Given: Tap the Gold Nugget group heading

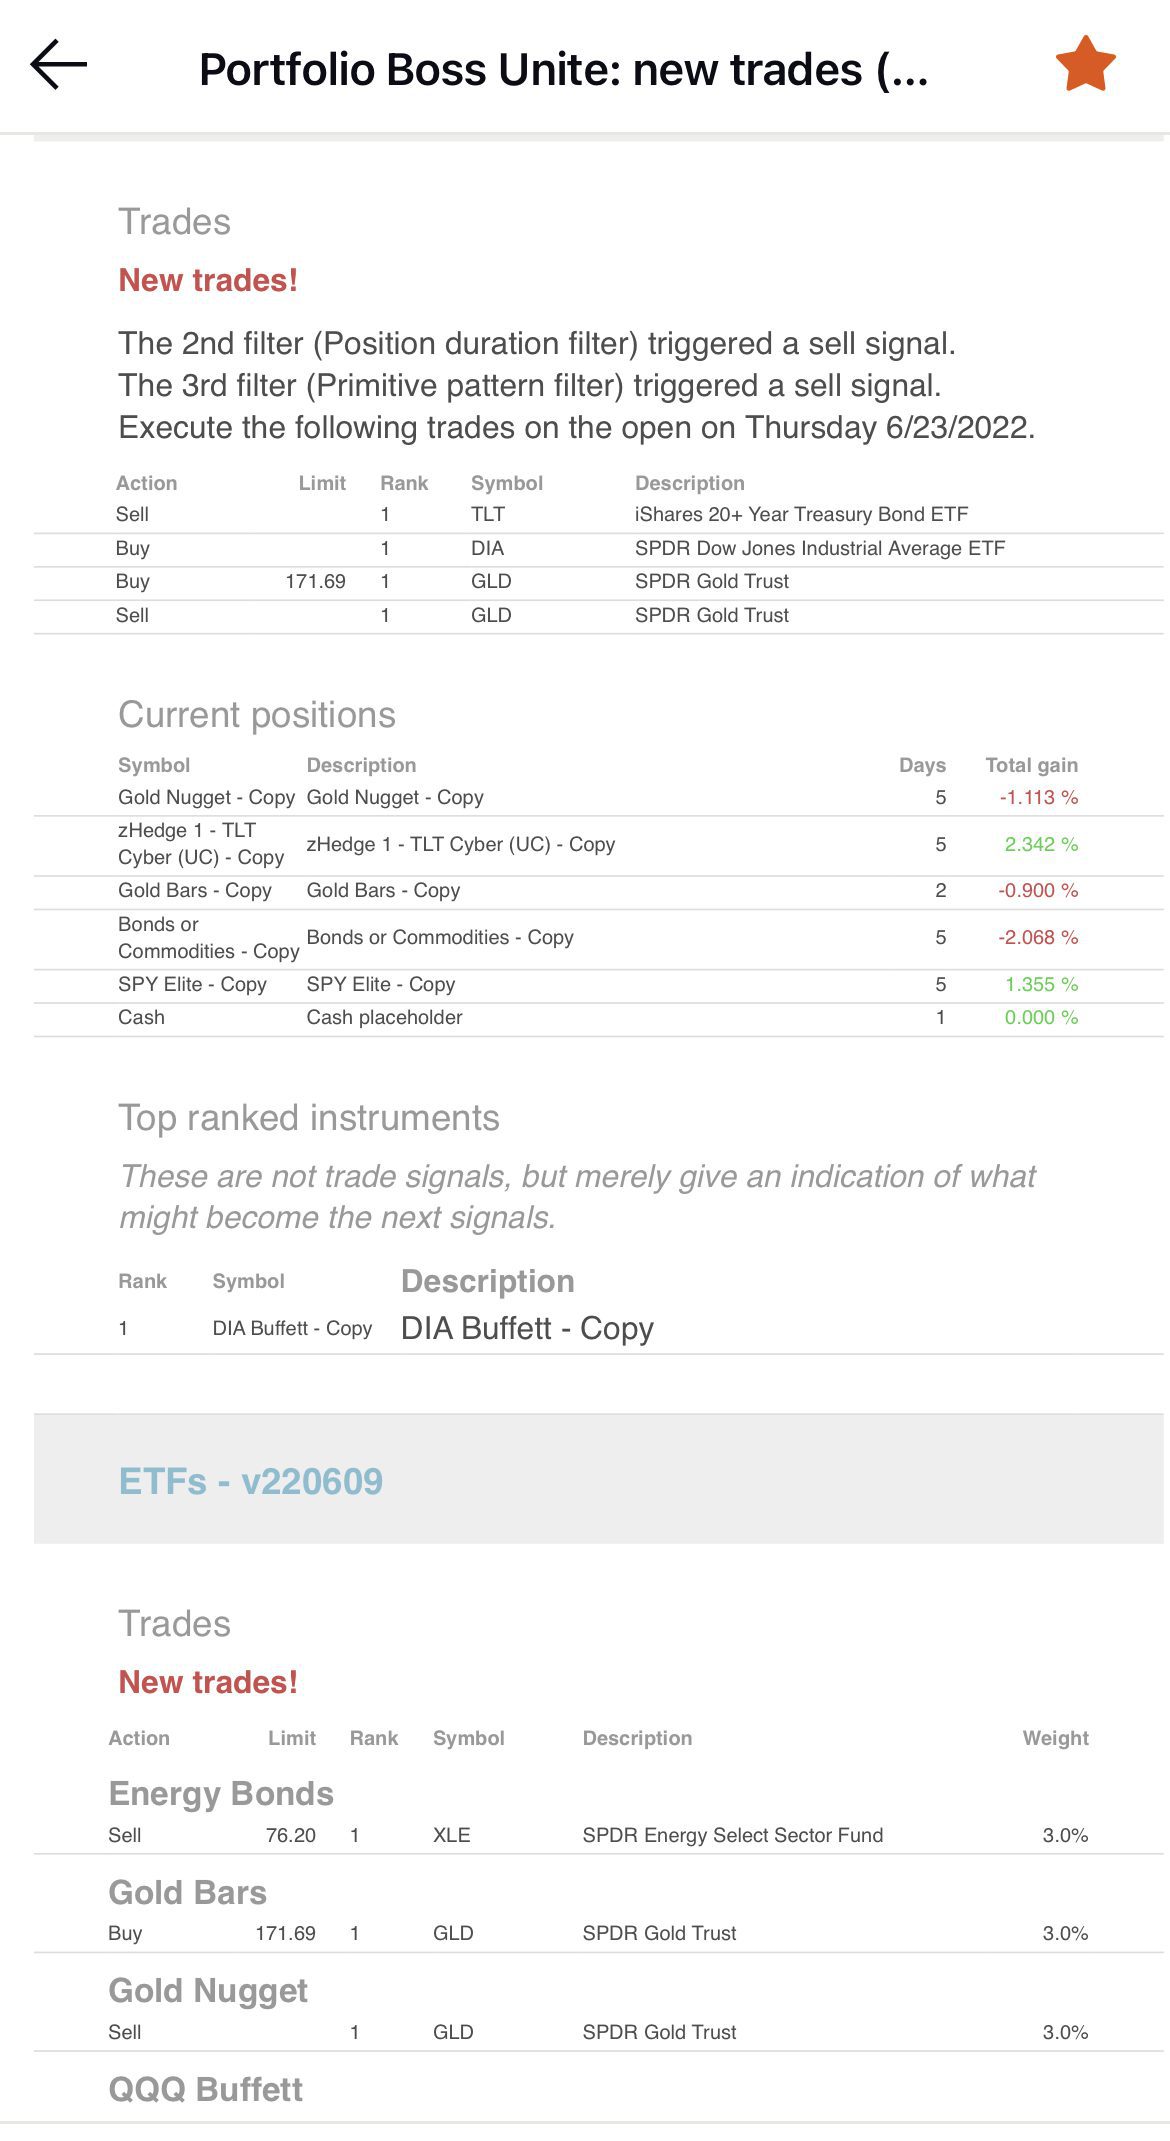Looking at the screenshot, I should (208, 1991).
